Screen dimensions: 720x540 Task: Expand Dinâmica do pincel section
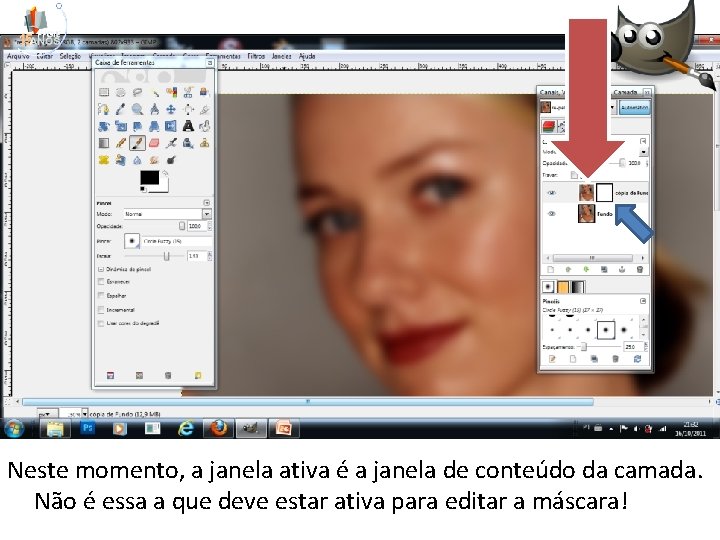pos(101,269)
